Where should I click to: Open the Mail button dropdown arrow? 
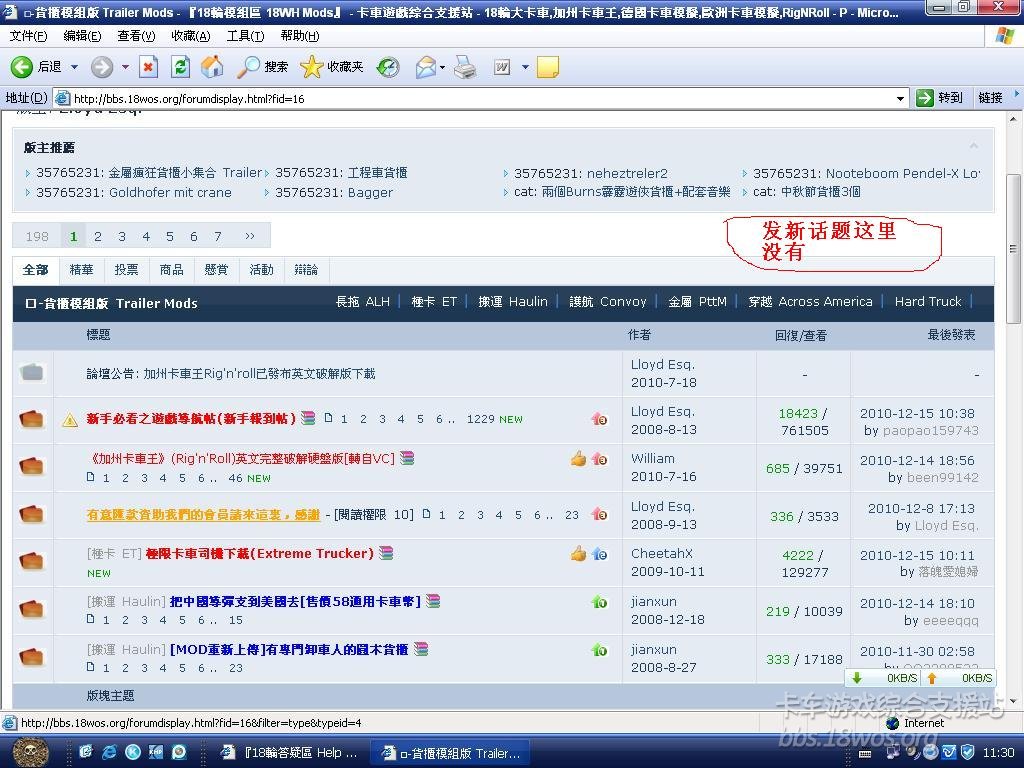442,67
